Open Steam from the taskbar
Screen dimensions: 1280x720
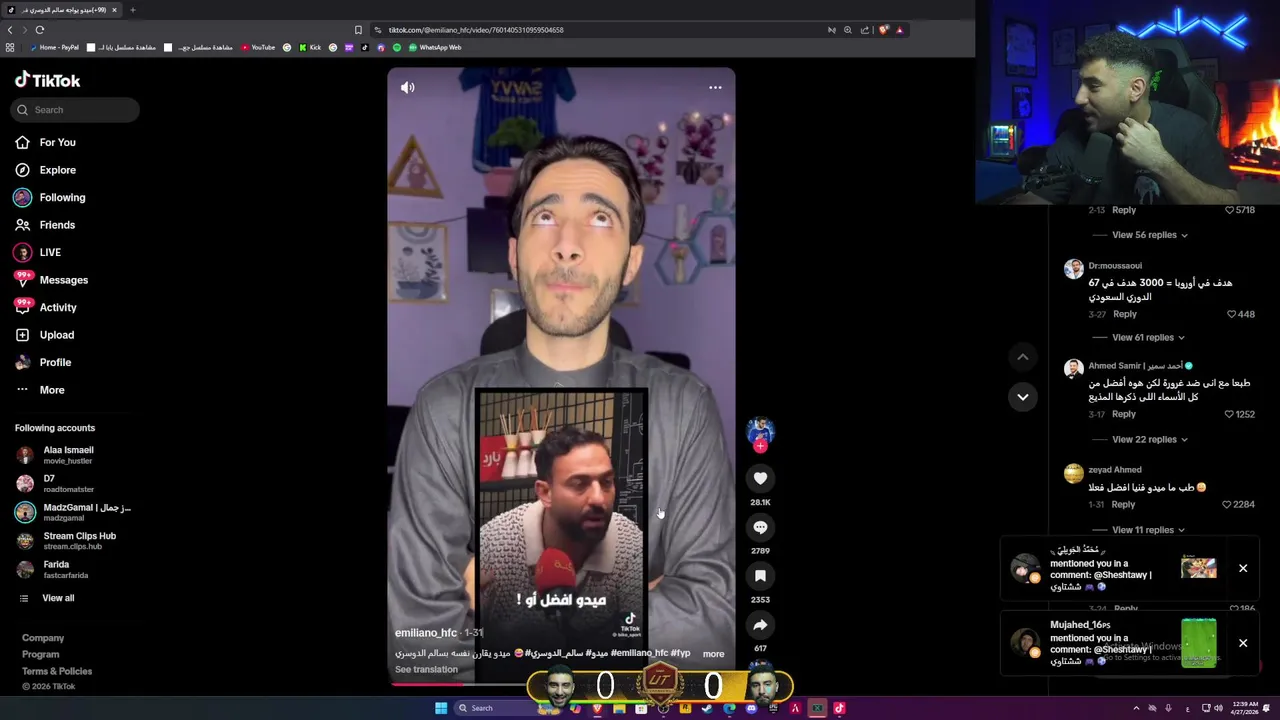click(707, 708)
